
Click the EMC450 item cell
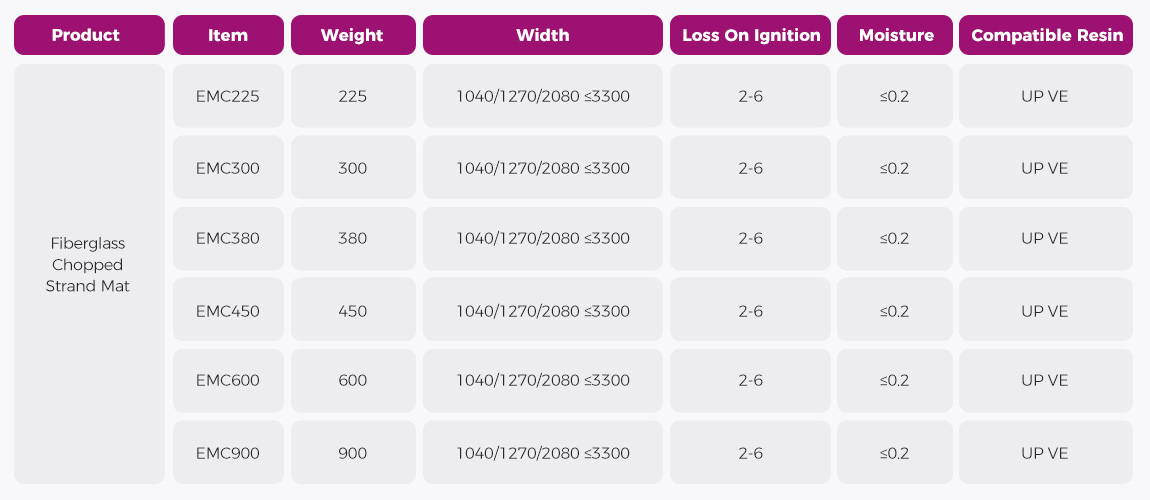click(x=228, y=311)
